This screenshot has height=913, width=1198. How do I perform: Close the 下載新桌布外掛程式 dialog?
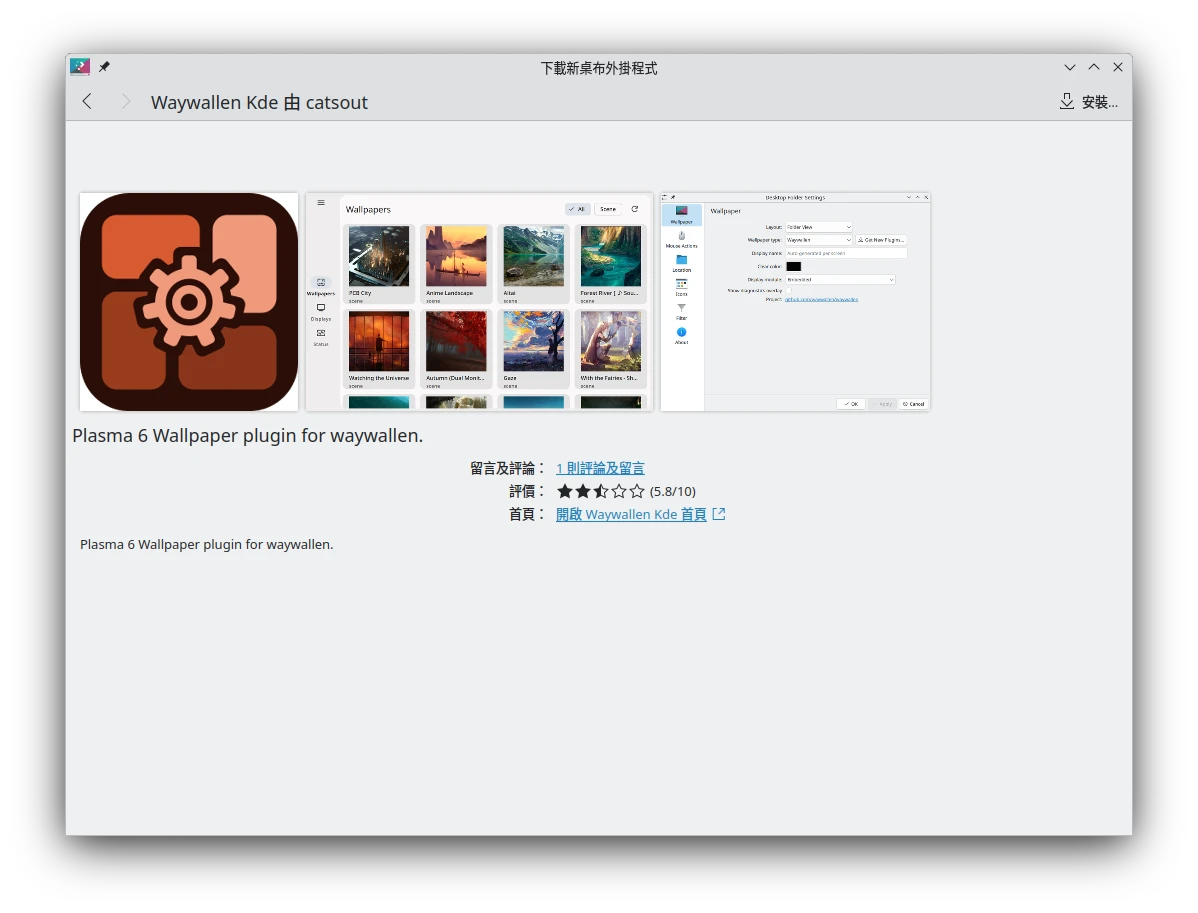(x=1118, y=67)
